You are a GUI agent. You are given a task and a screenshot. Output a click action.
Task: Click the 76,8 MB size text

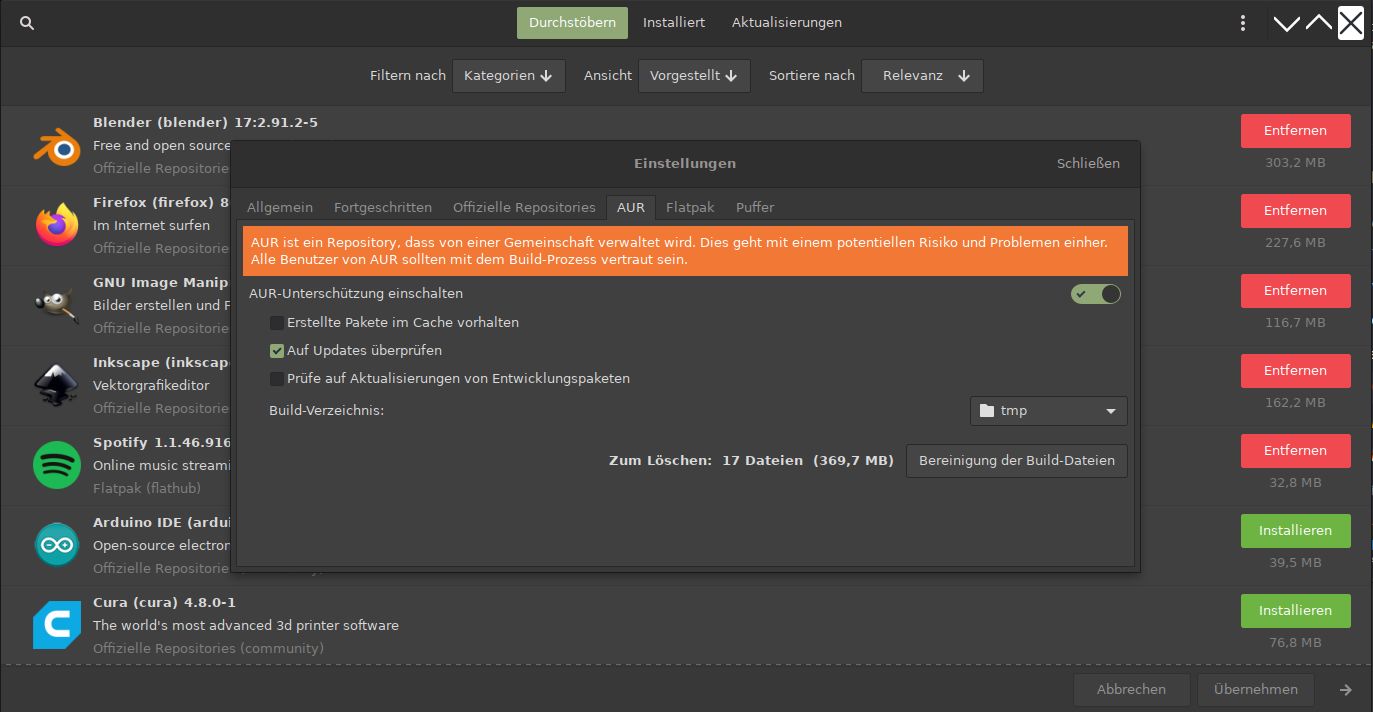[1295, 643]
